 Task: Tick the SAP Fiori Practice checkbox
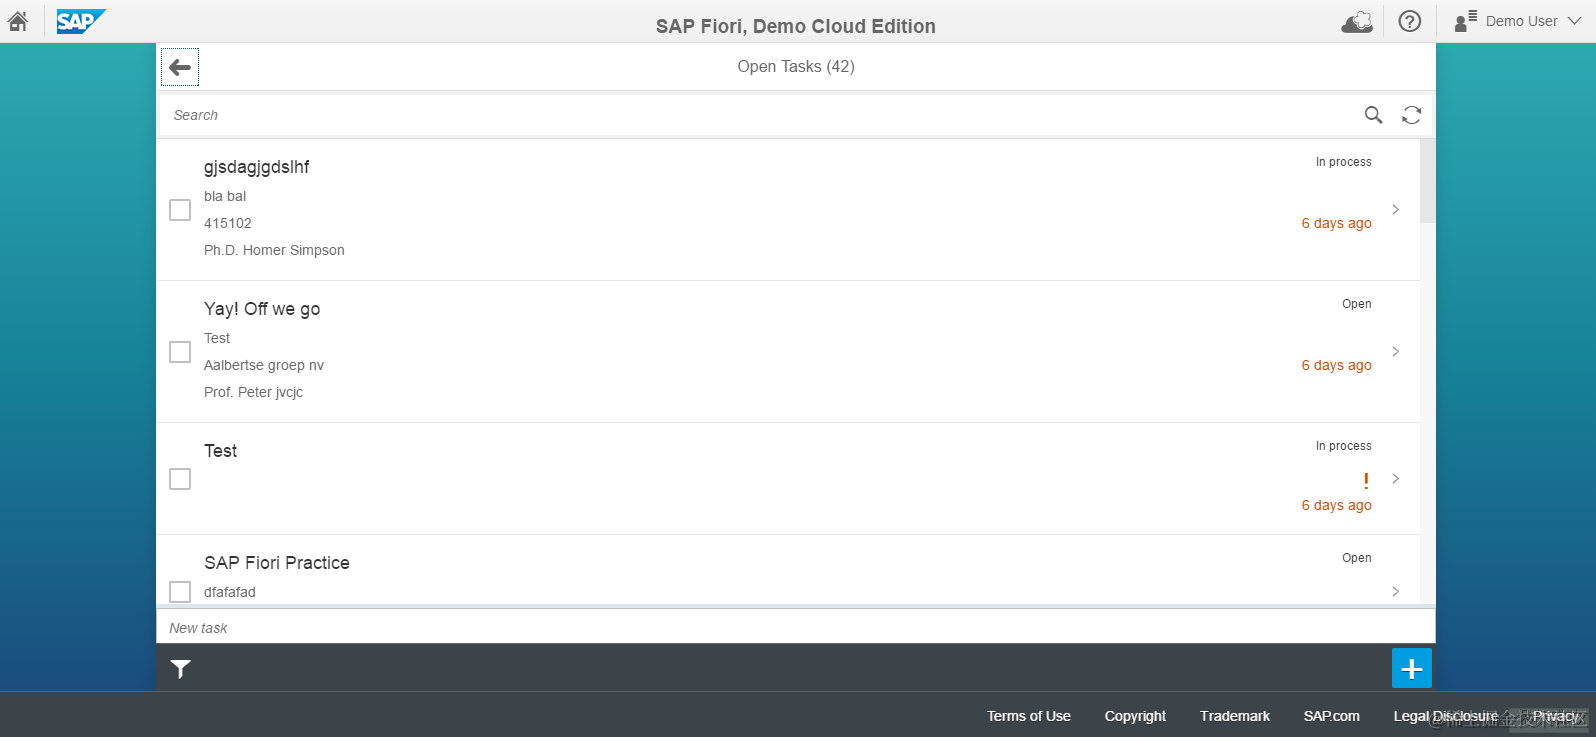tap(180, 592)
